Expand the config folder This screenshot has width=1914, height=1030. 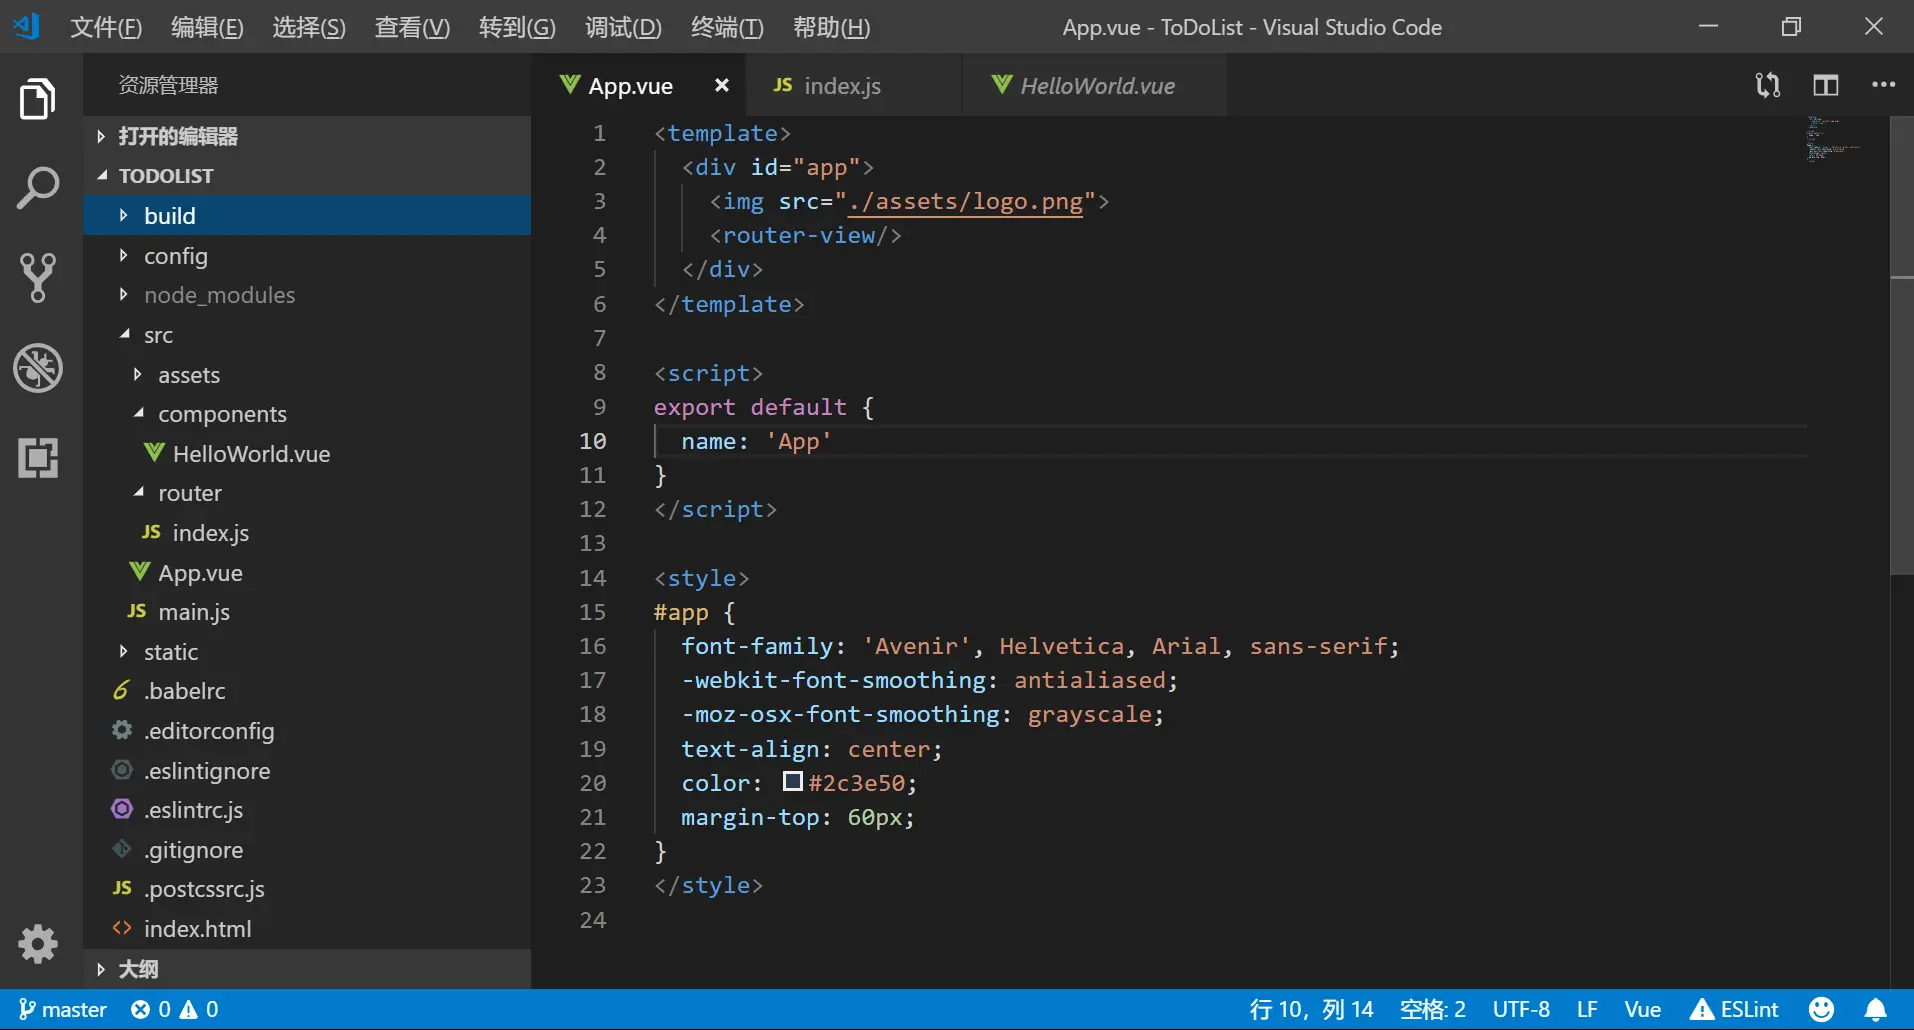(123, 255)
